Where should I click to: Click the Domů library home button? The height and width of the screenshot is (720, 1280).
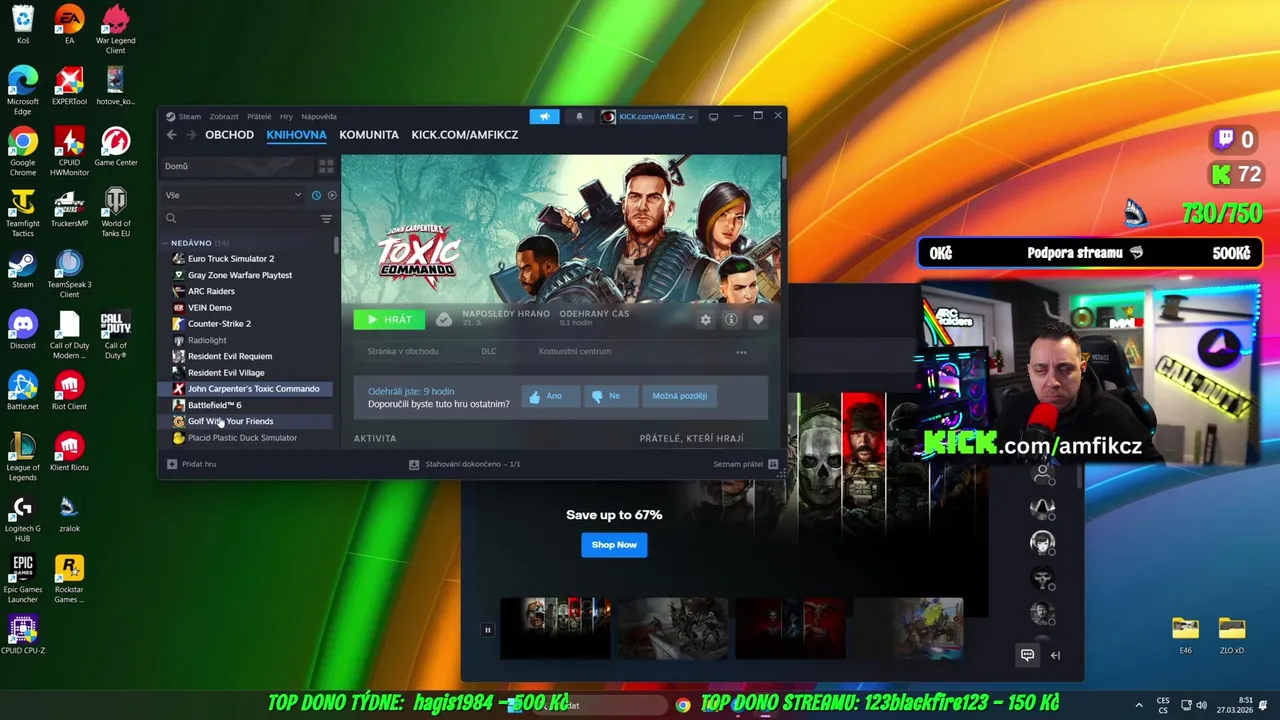tap(236, 166)
